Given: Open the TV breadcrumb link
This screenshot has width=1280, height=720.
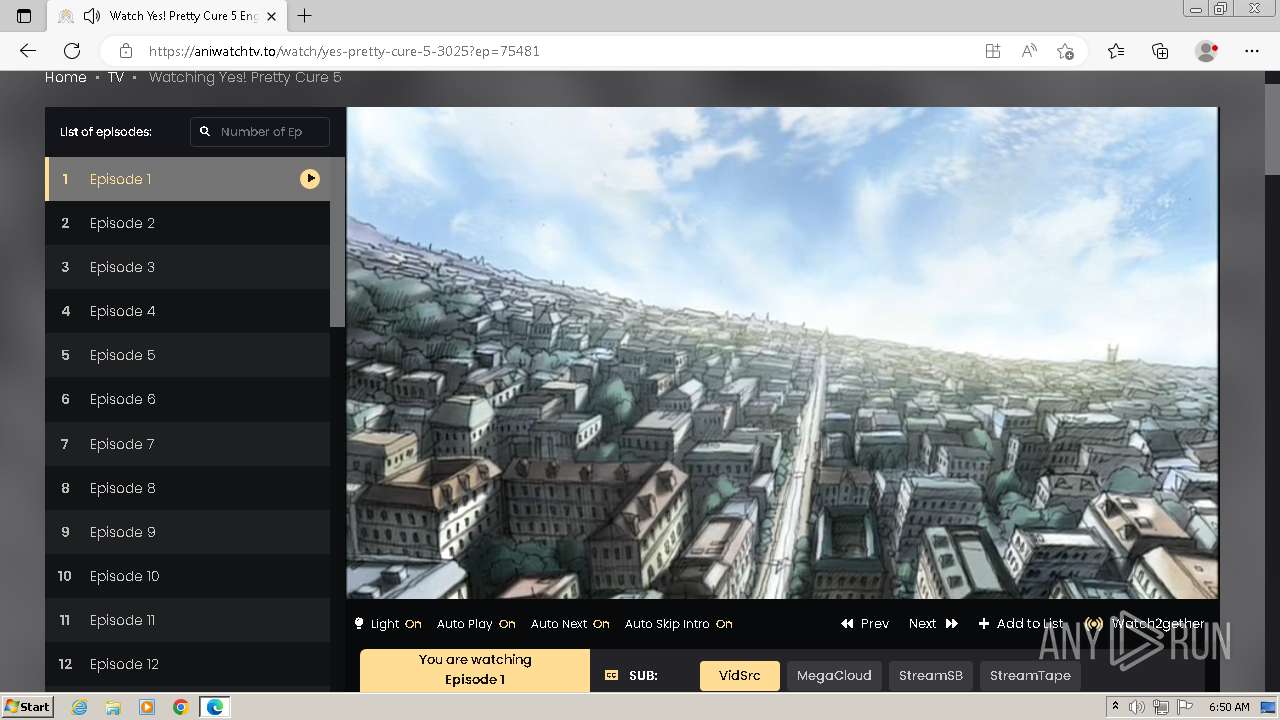Looking at the screenshot, I should (x=116, y=77).
